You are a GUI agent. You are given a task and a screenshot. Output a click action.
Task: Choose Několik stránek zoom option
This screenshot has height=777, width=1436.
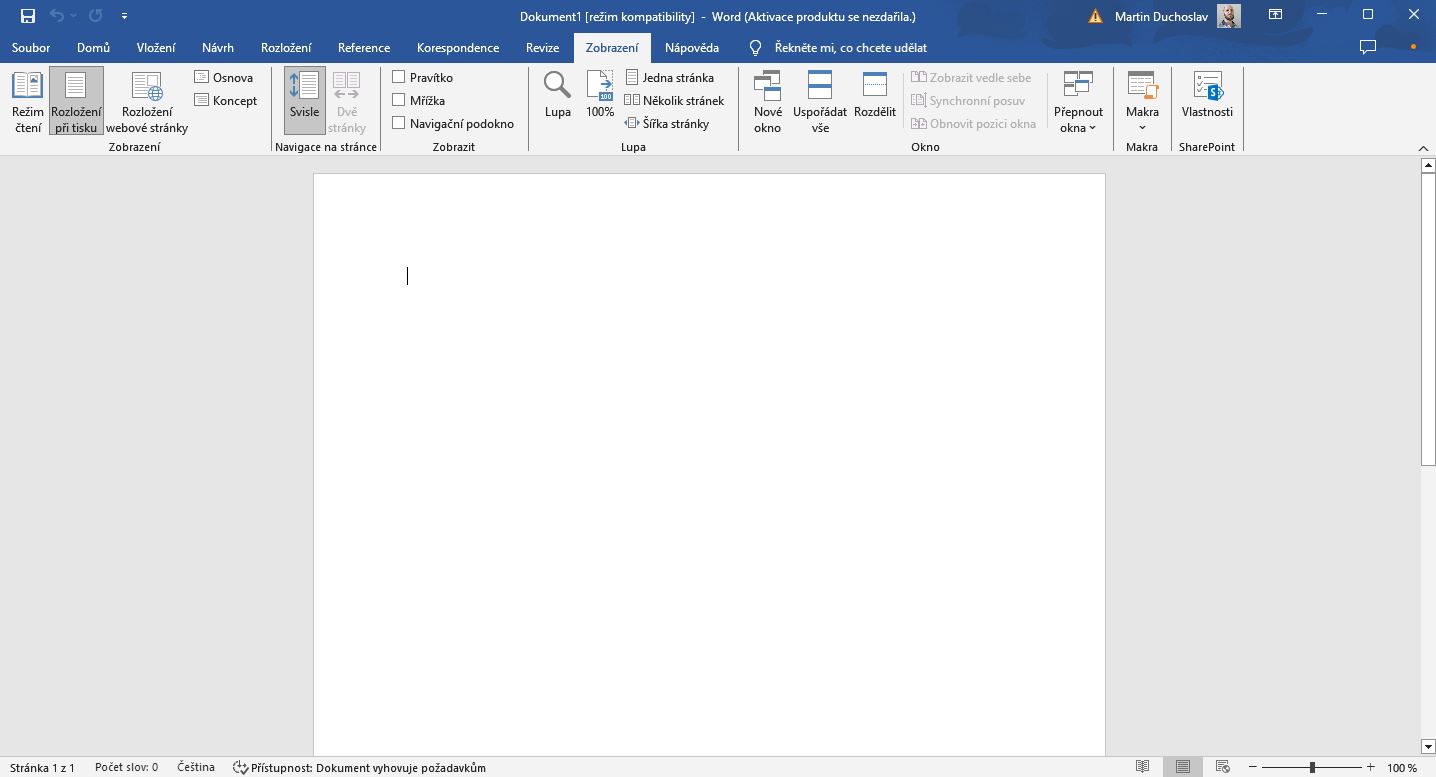(674, 100)
